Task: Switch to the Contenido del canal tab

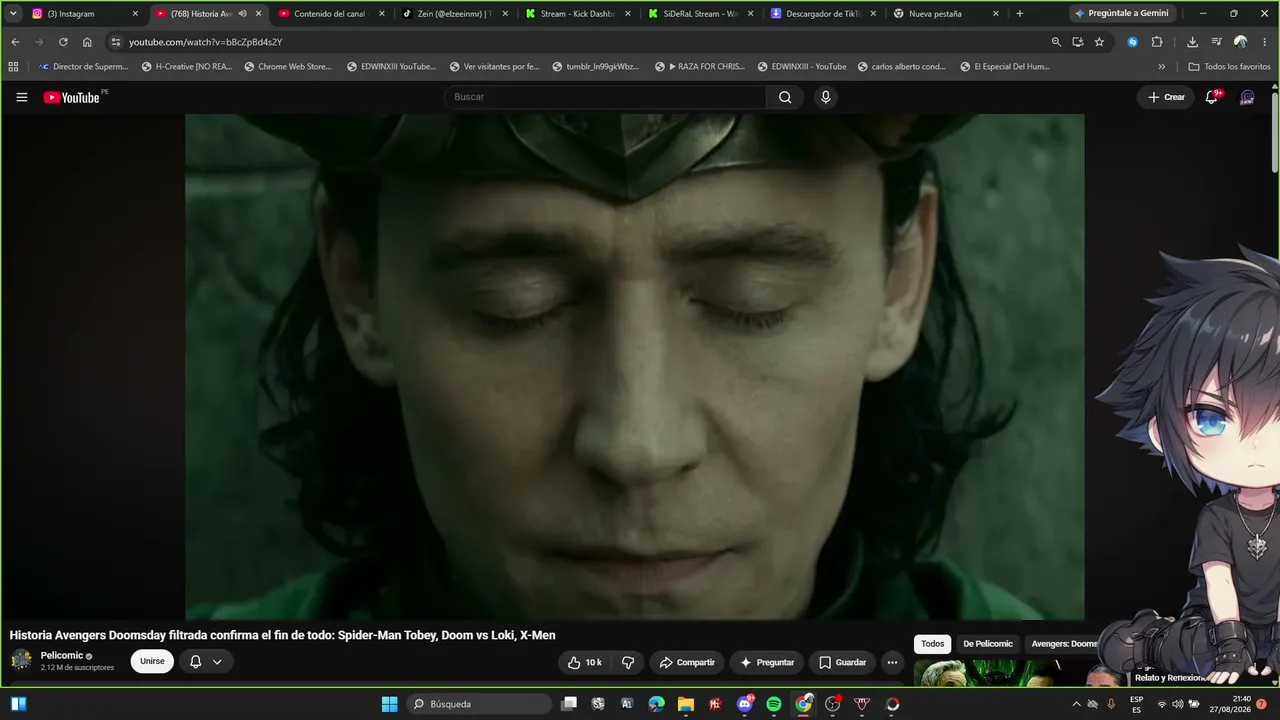Action: click(x=329, y=14)
